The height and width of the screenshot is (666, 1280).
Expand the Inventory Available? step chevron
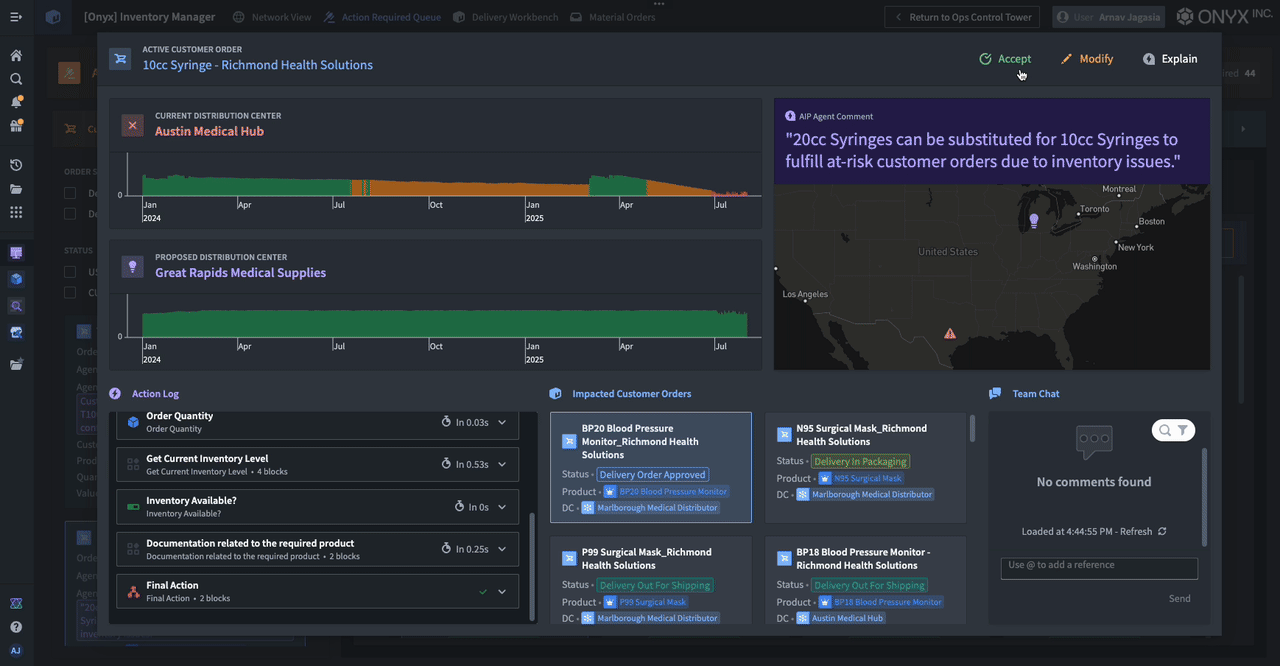(x=502, y=507)
